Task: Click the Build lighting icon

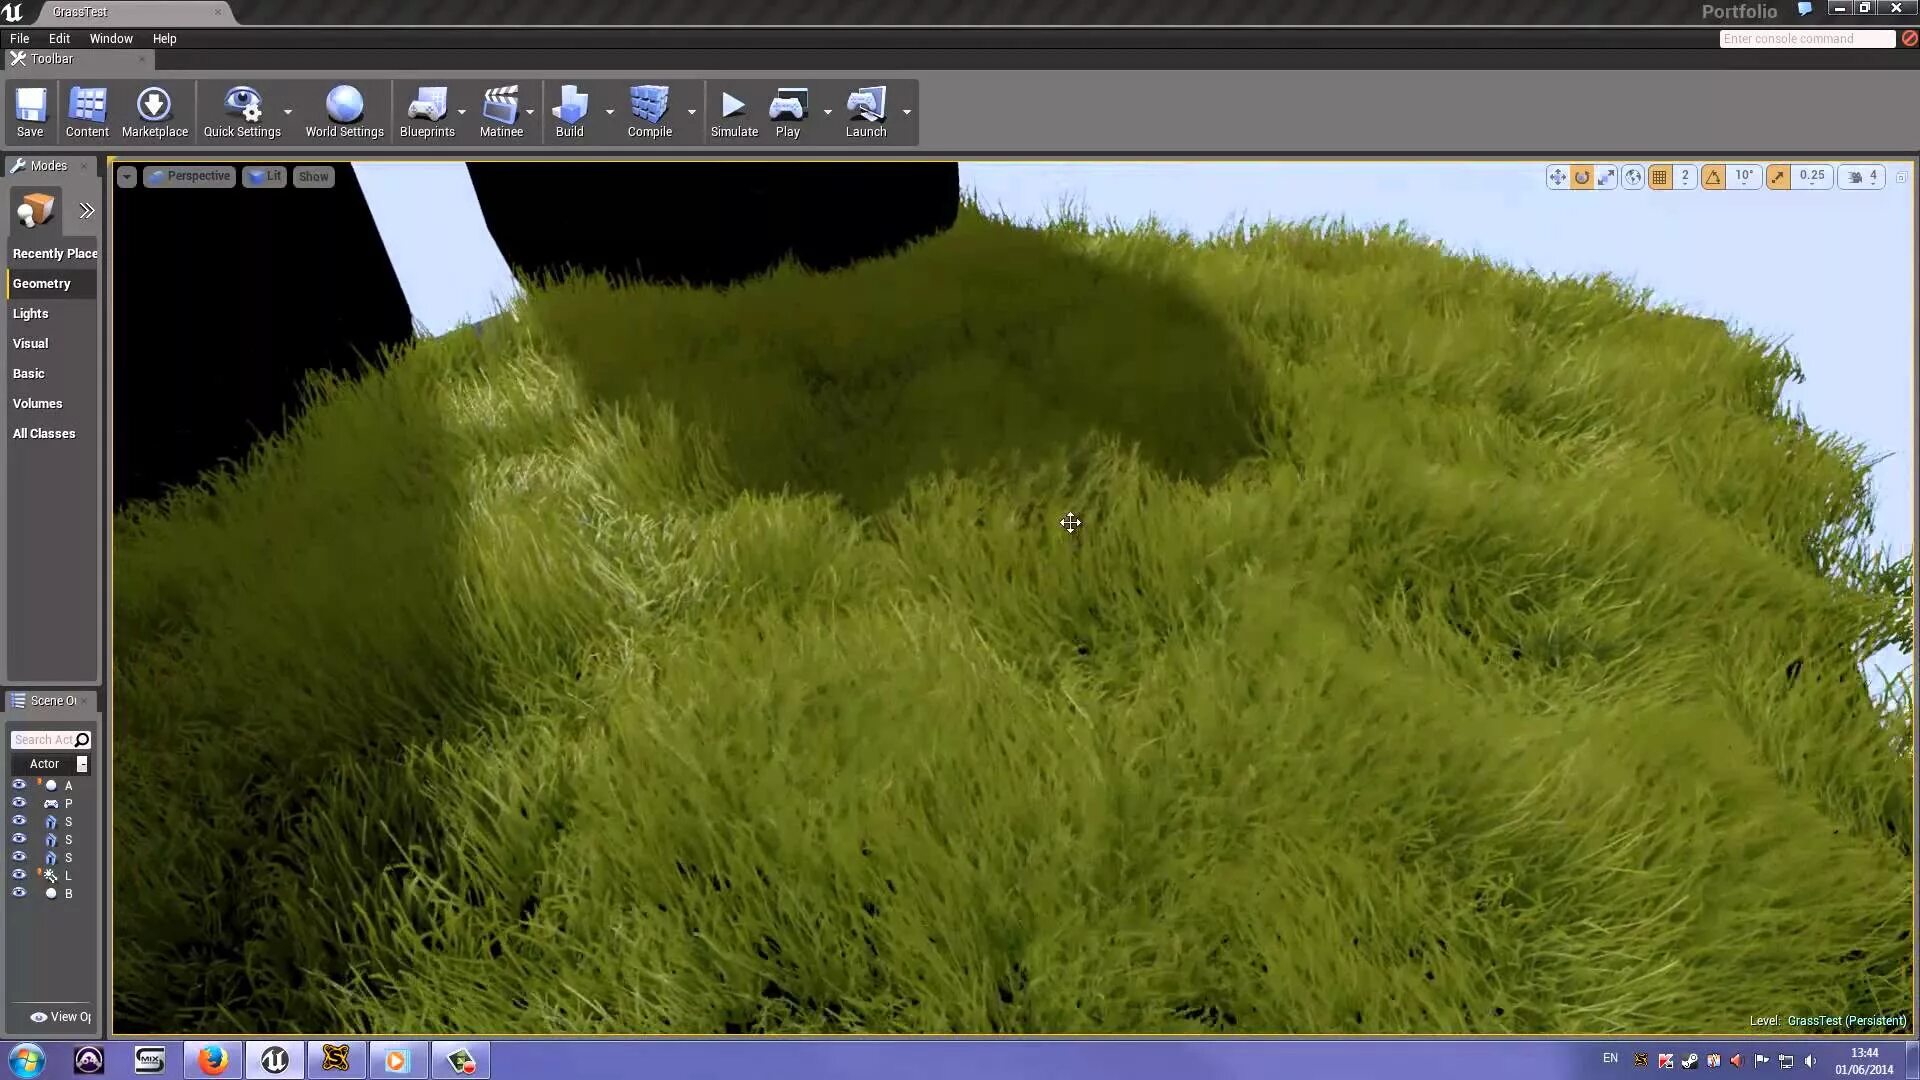Action: pyautogui.click(x=569, y=111)
